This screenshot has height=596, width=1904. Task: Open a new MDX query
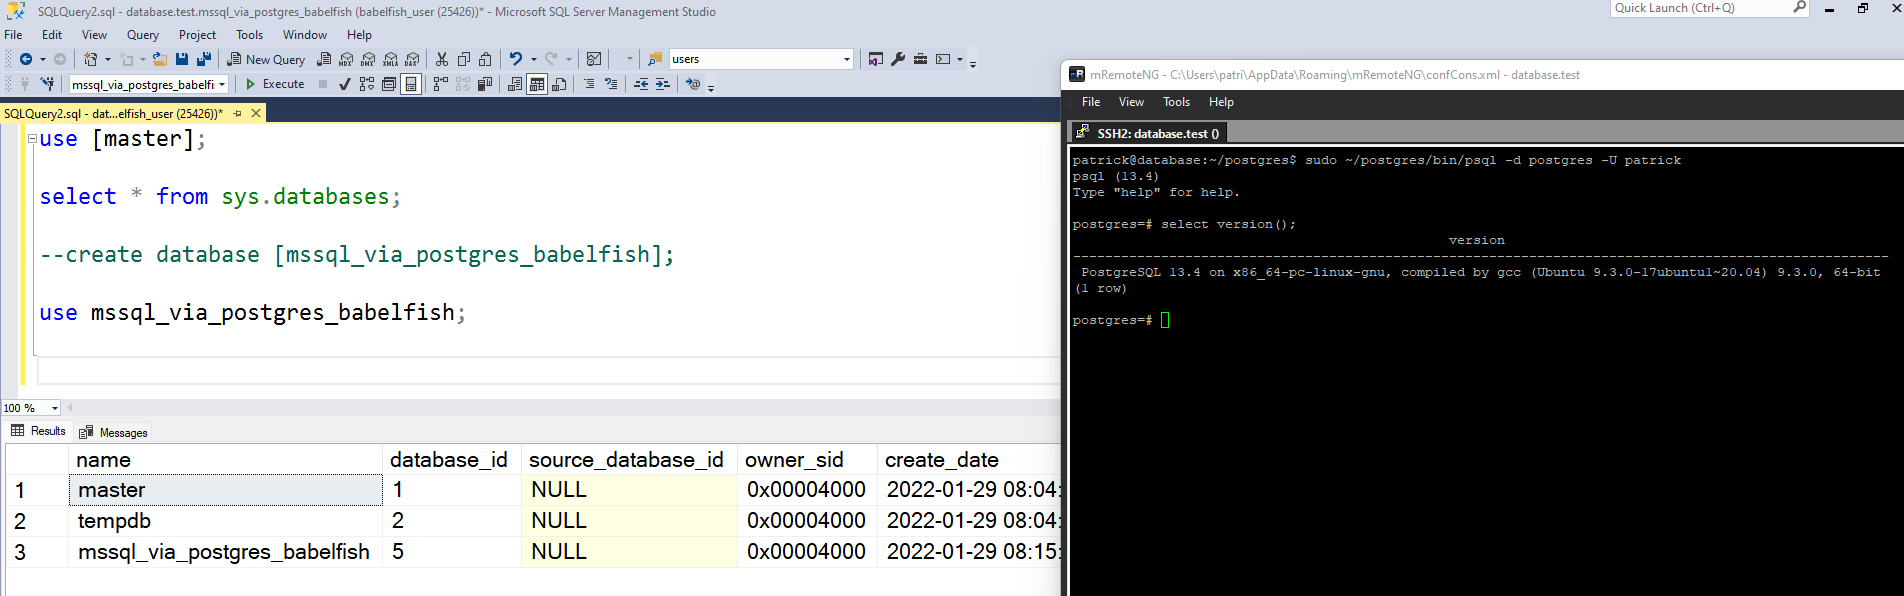(346, 59)
